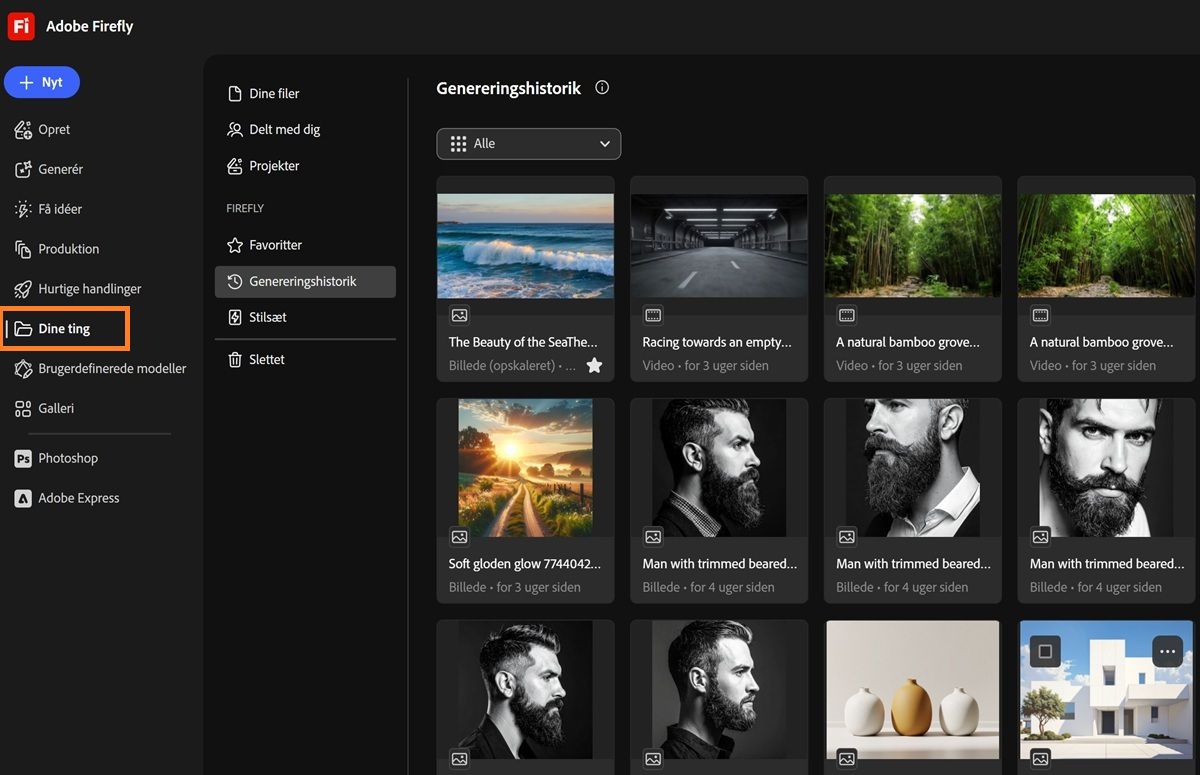Click the Dine filer document icon
Screen dimensions: 1200x775
point(235,94)
